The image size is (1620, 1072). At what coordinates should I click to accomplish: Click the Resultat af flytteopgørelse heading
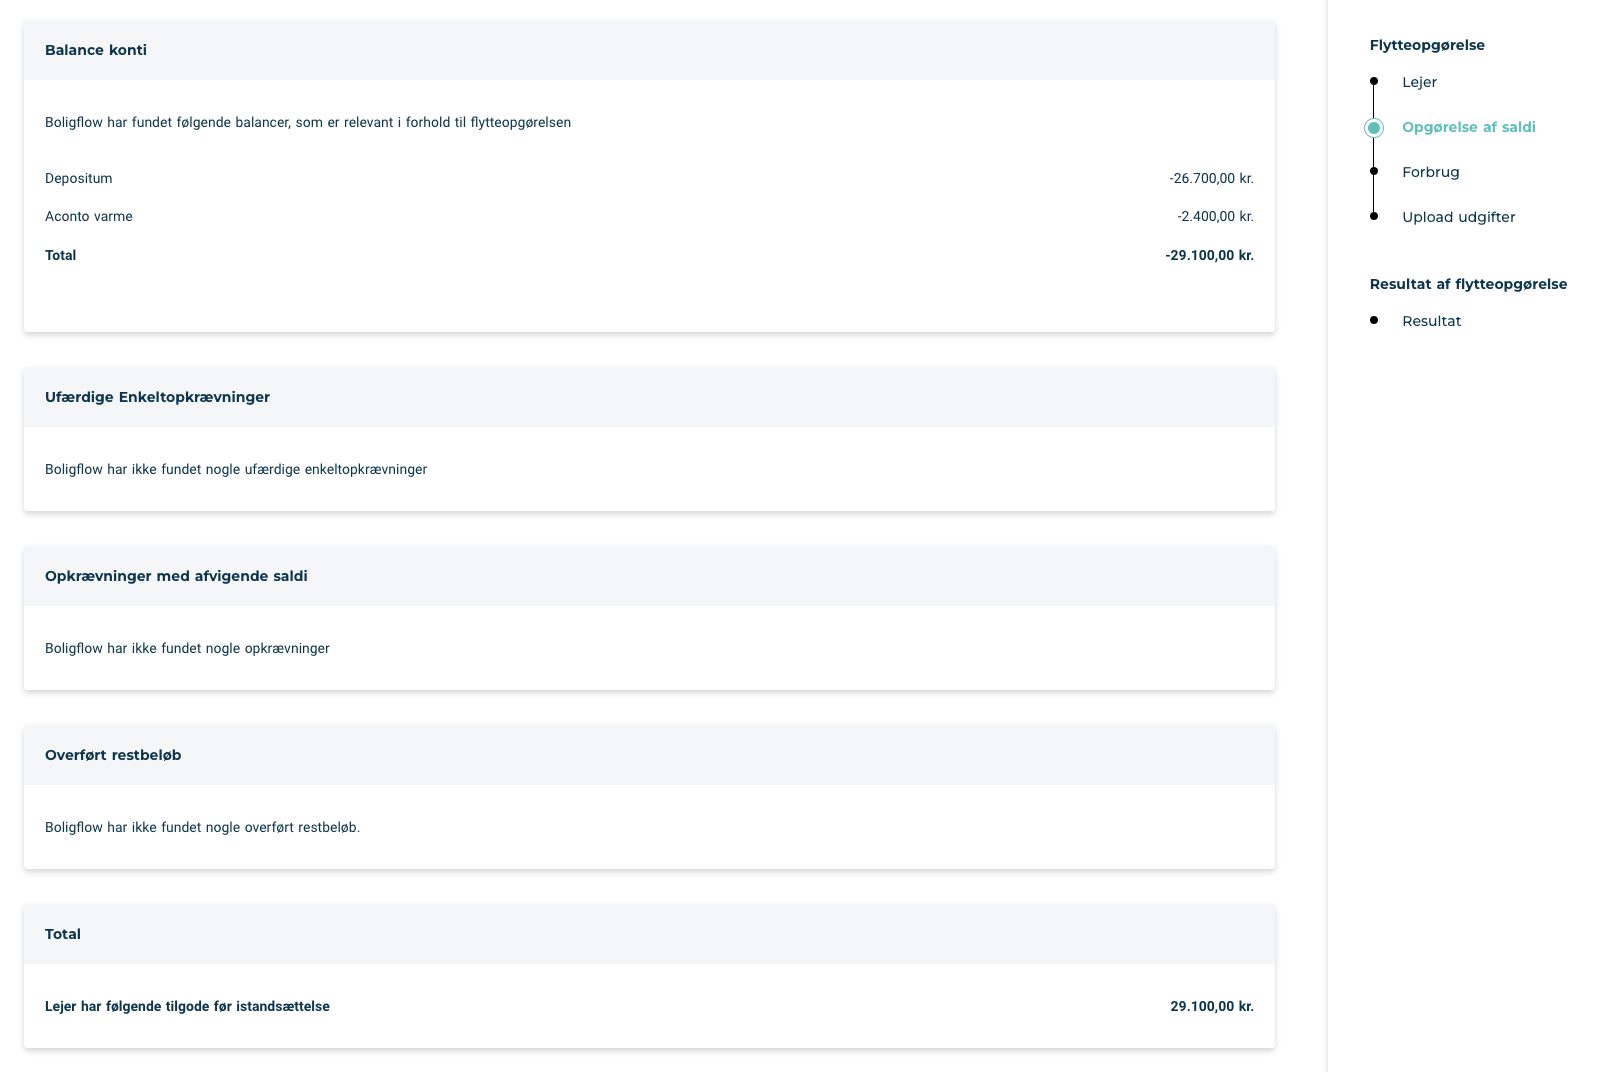pos(1468,284)
